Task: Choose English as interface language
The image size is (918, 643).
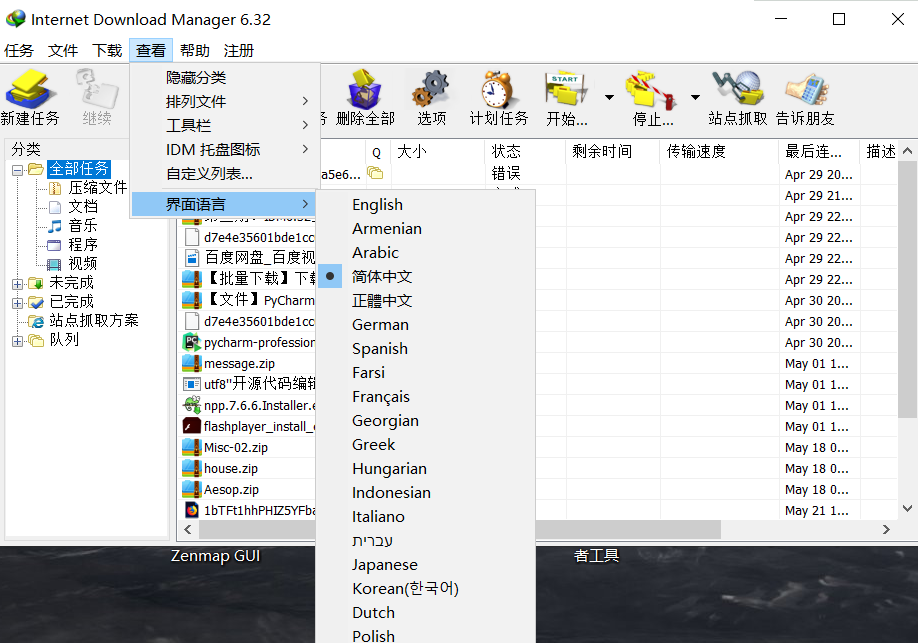Action: pyautogui.click(x=377, y=205)
